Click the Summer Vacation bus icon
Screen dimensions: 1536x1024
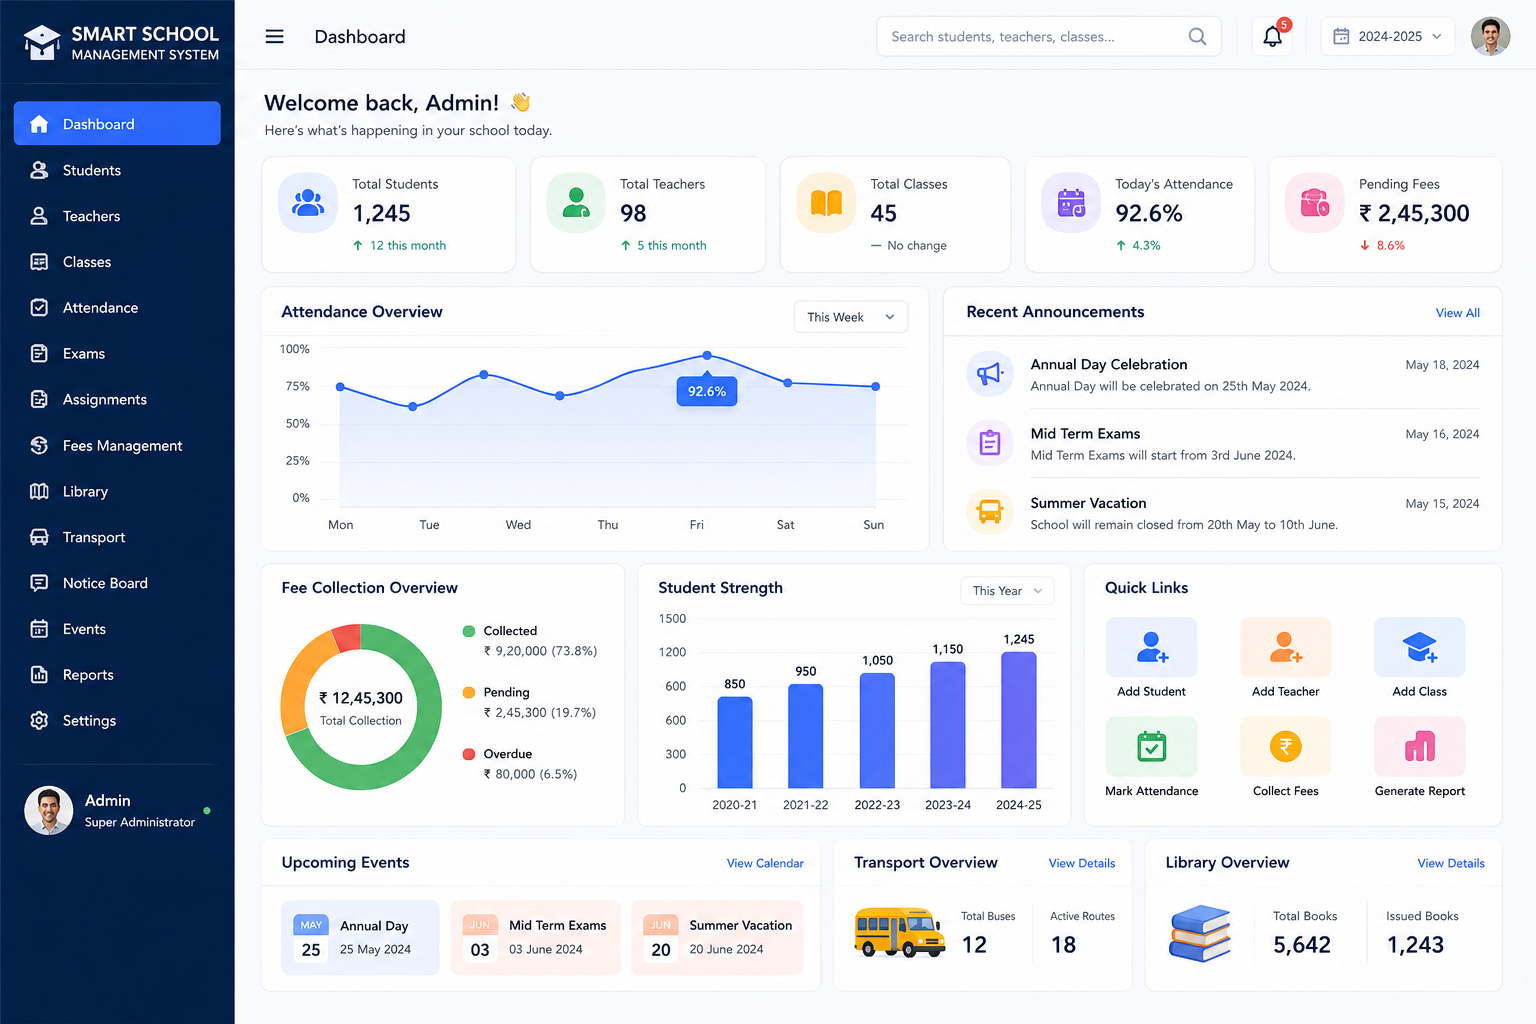point(990,512)
